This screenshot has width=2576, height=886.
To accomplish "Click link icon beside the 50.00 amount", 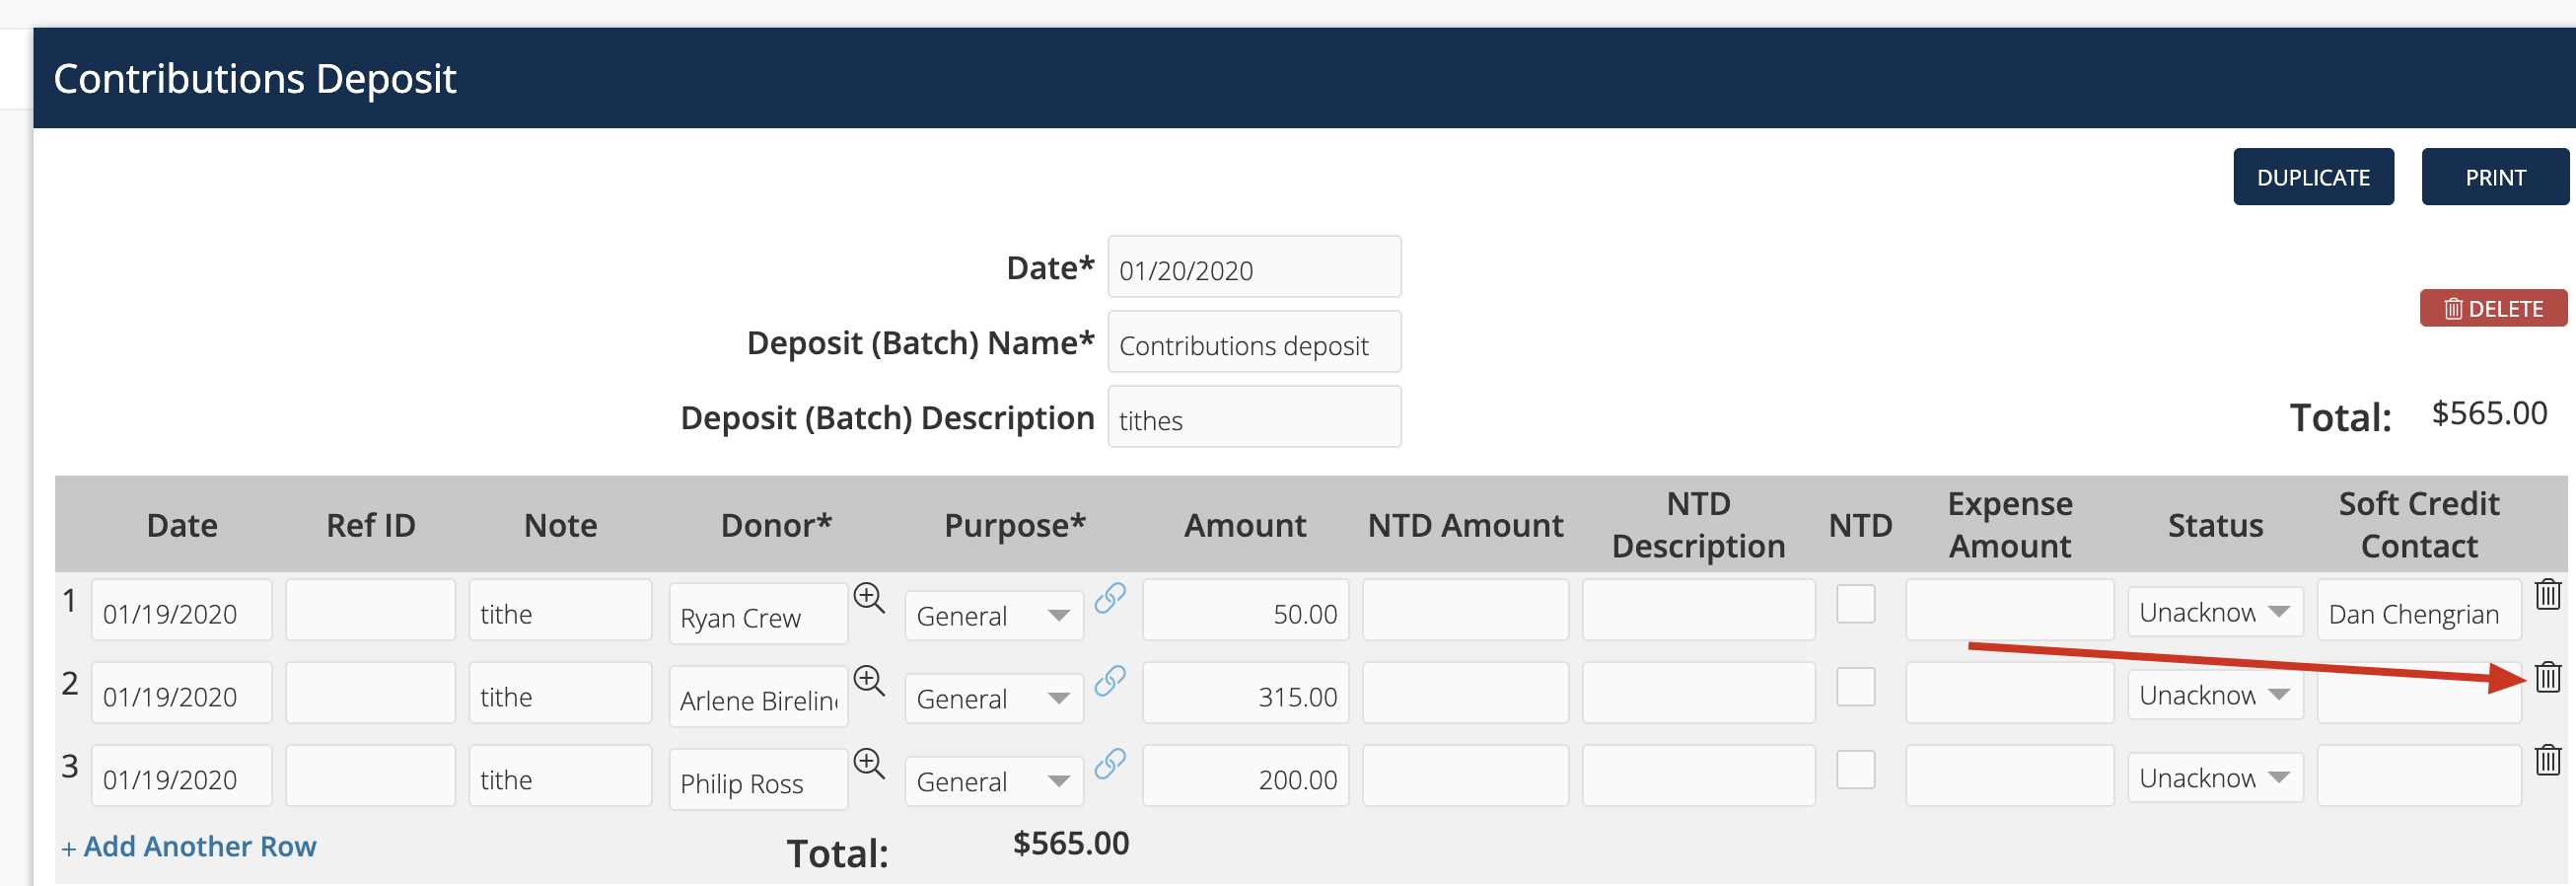I will (x=1110, y=598).
